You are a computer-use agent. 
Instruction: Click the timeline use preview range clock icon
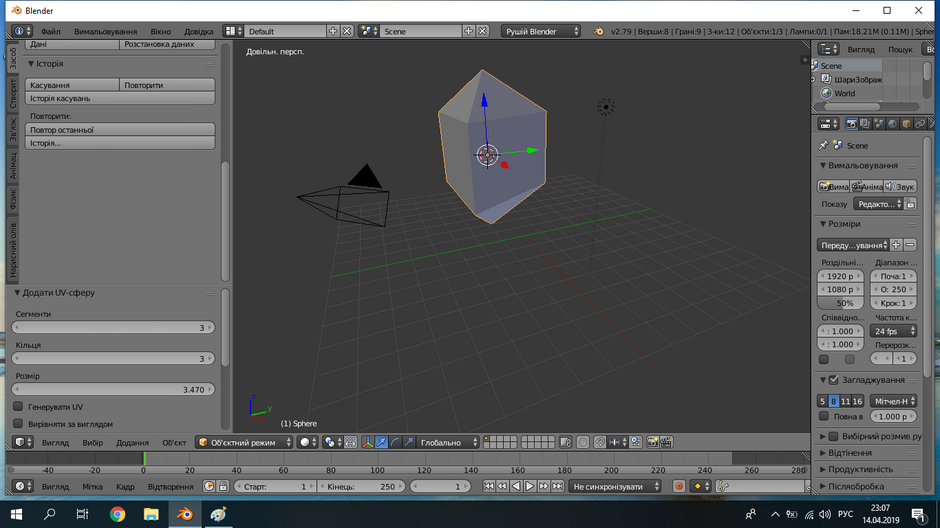tap(209, 487)
